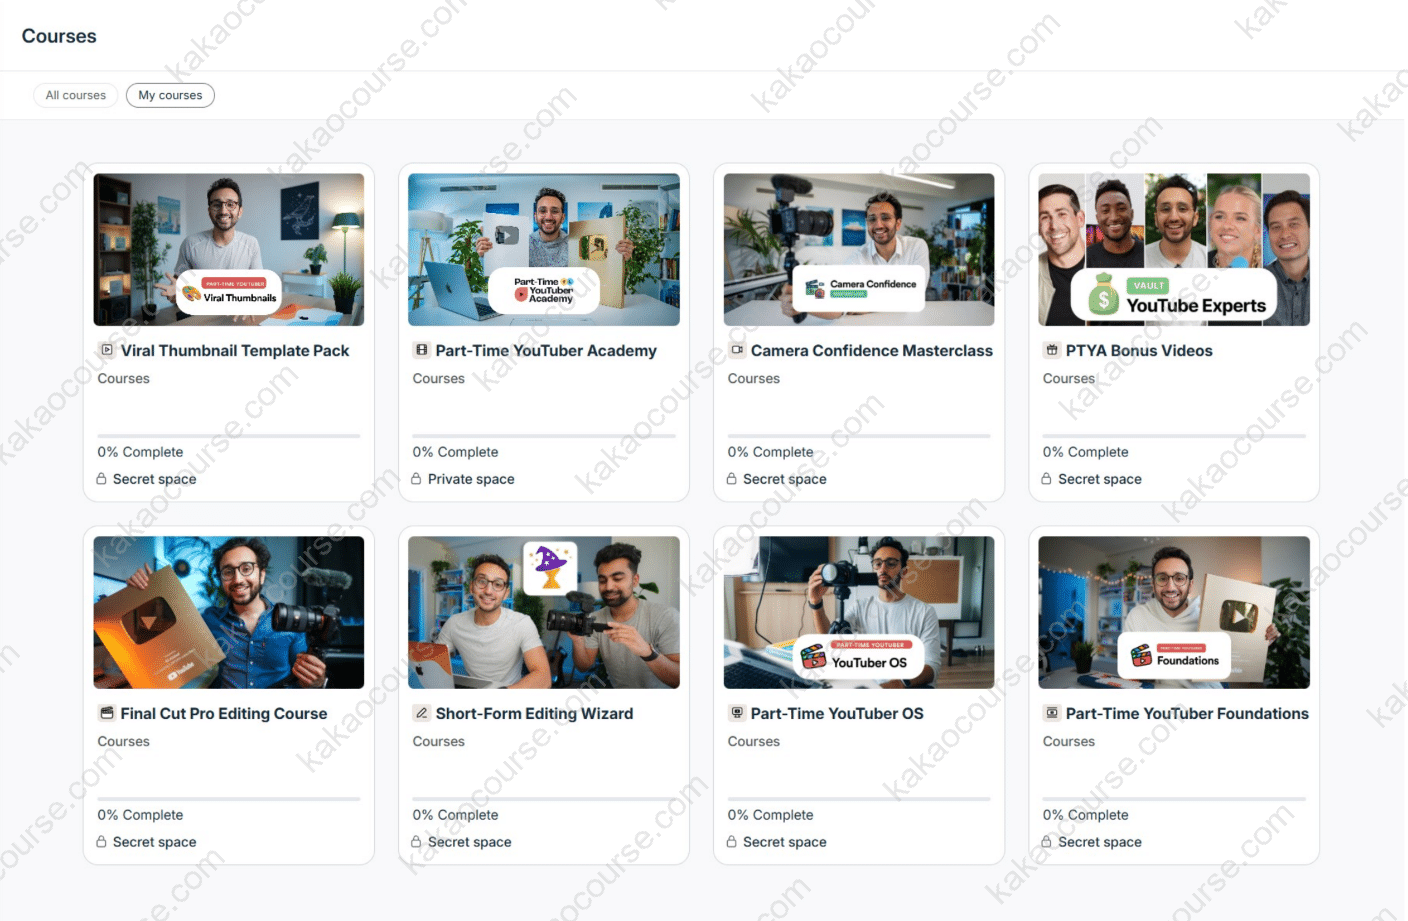The image size is (1408, 921).
Task: Click the icon beside Final Cut Pro Editing Course
Action: click(x=106, y=713)
